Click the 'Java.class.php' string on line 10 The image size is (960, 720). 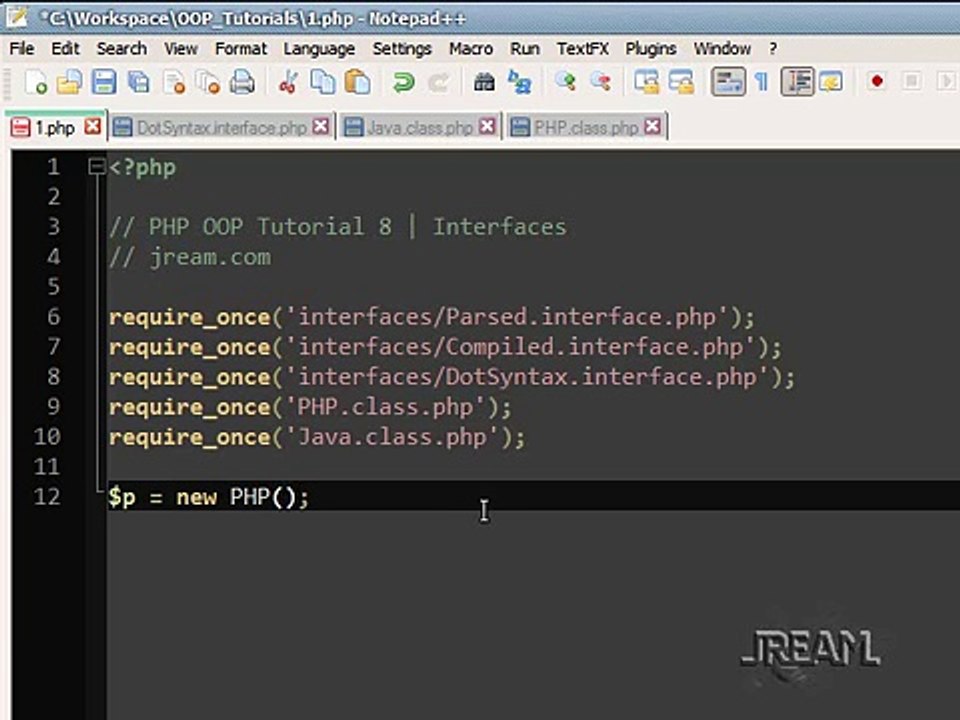(x=392, y=437)
